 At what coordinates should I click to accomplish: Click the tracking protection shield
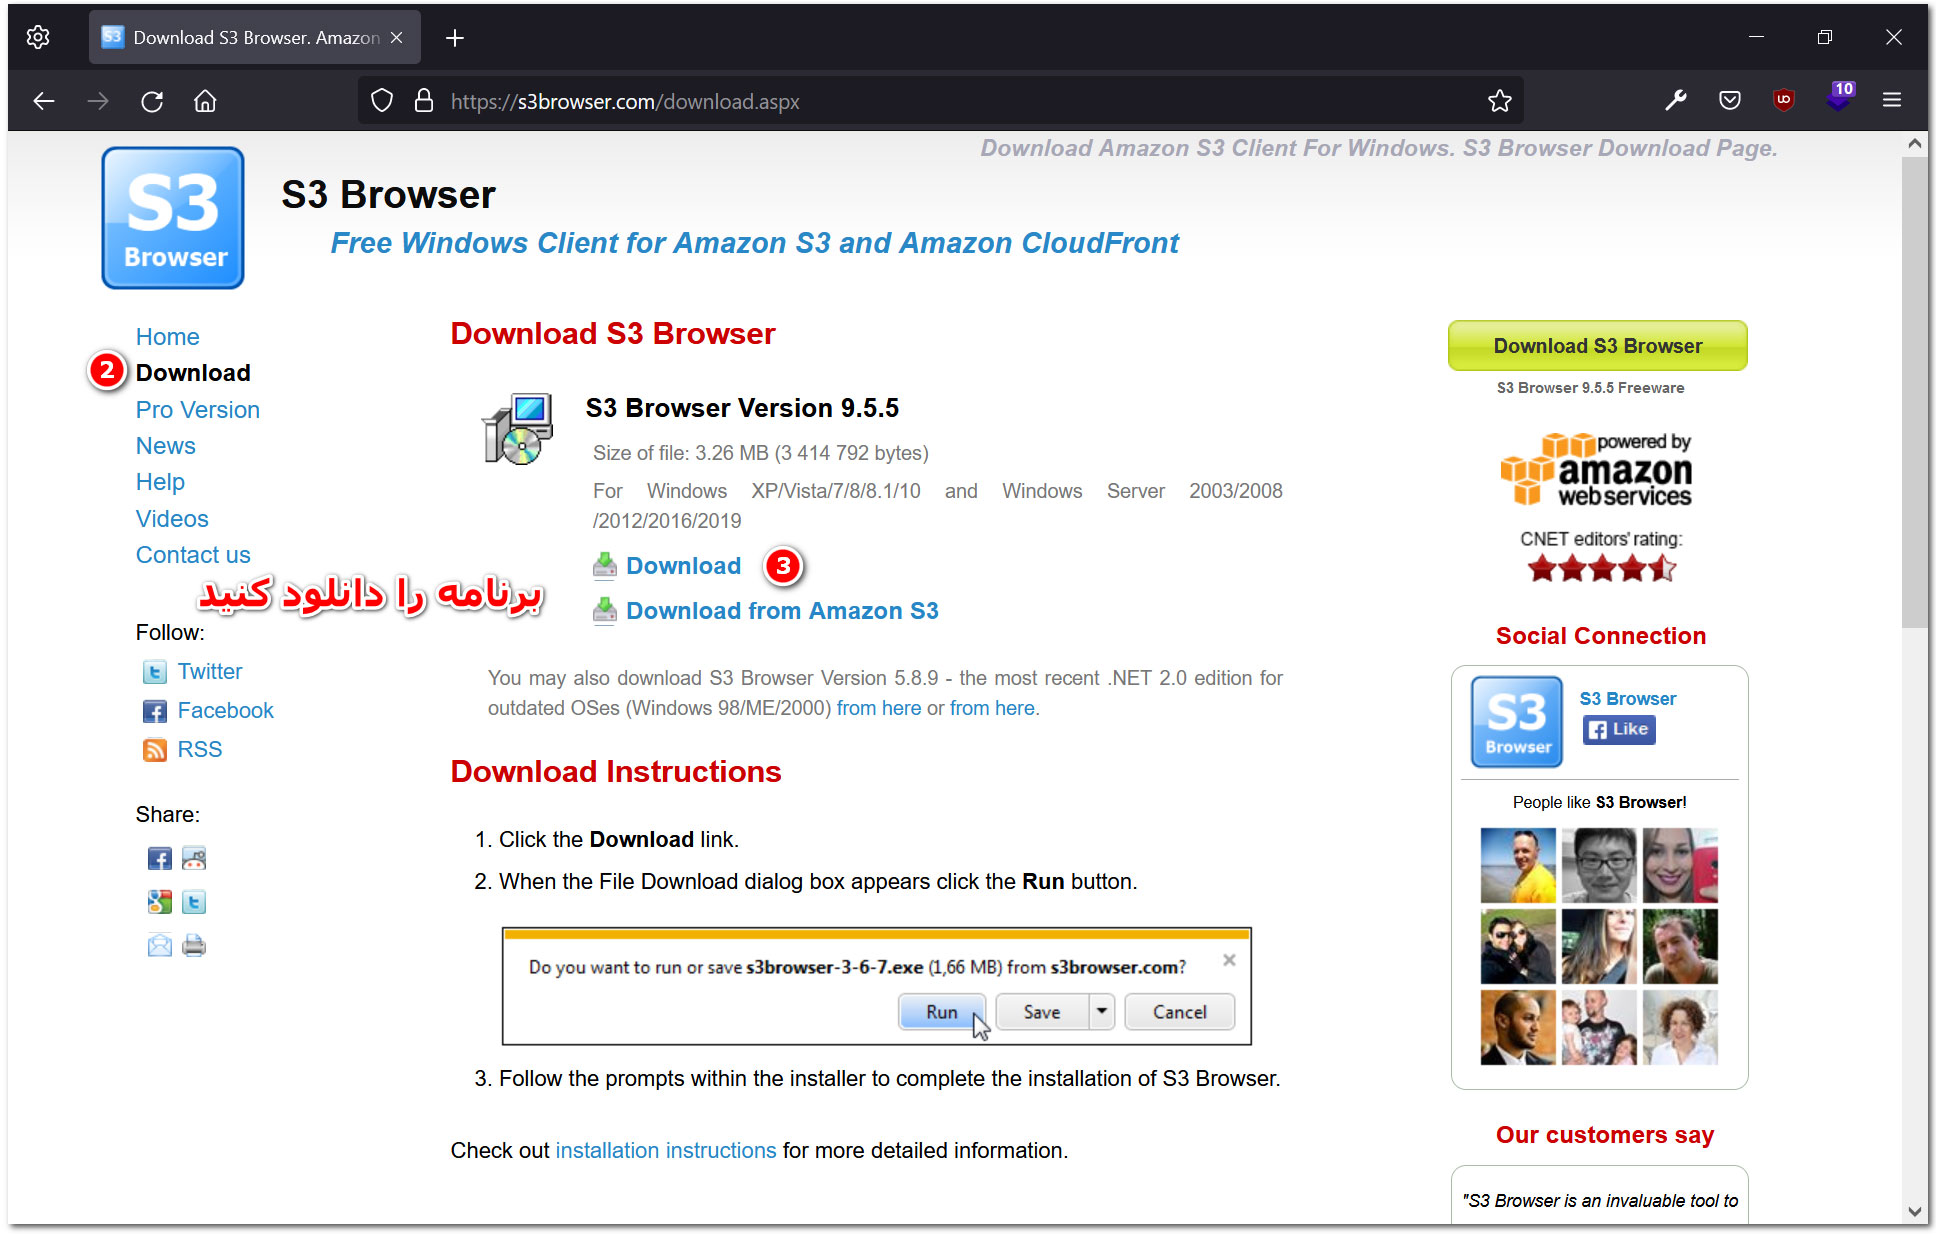(381, 100)
